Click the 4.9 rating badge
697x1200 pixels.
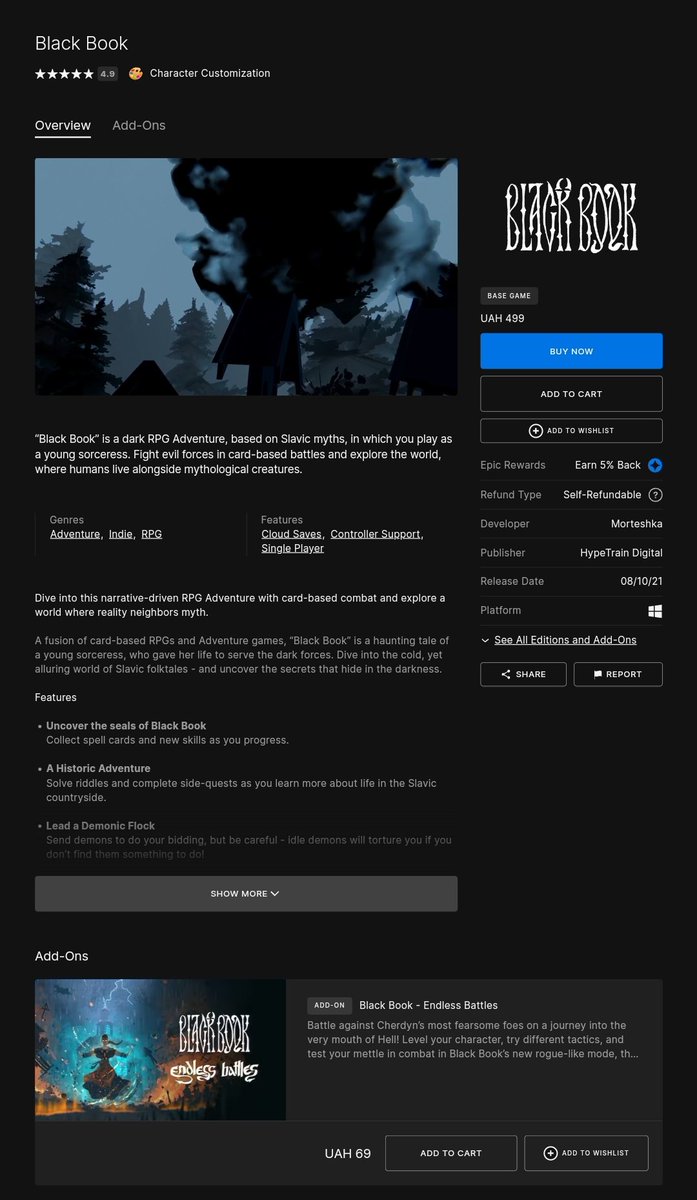tap(108, 73)
